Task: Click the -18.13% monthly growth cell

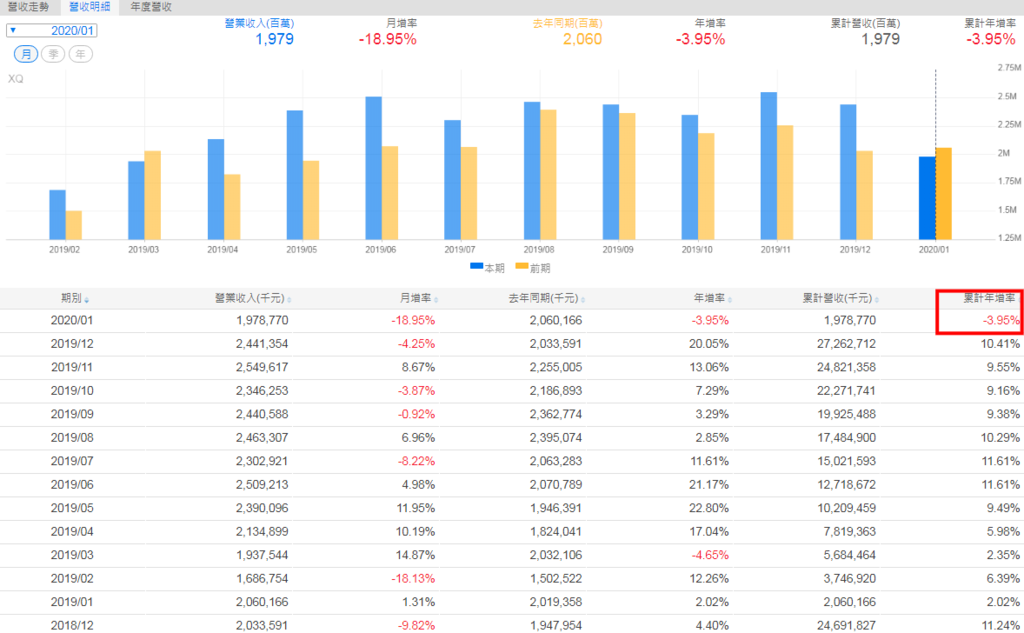Action: (413, 579)
